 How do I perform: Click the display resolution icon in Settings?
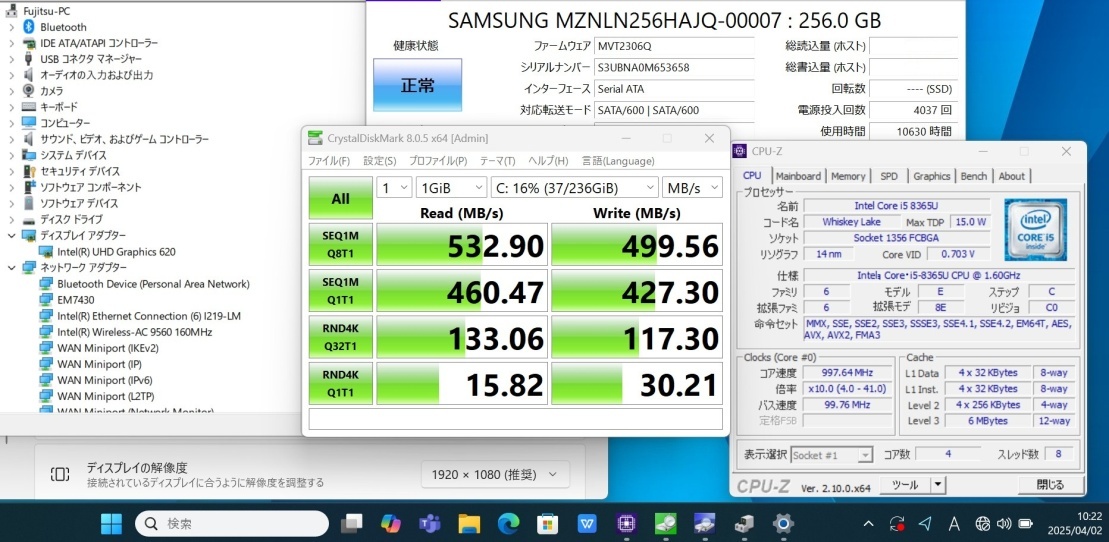pos(60,474)
